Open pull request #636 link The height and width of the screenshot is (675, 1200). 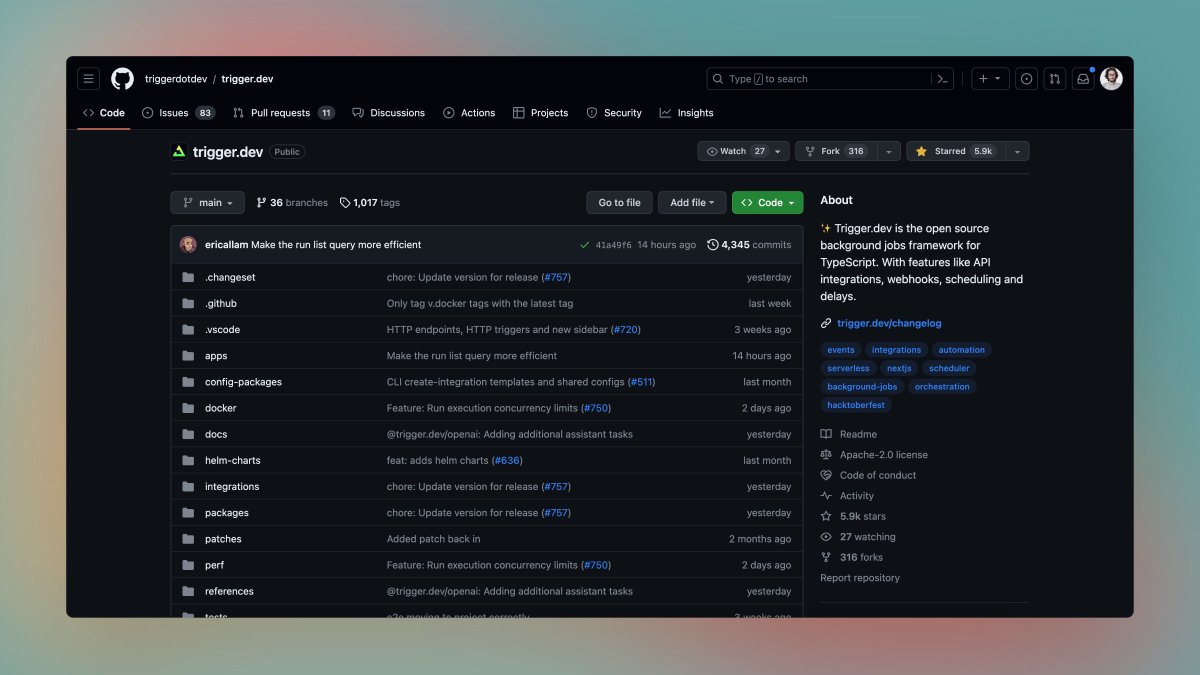(508, 460)
